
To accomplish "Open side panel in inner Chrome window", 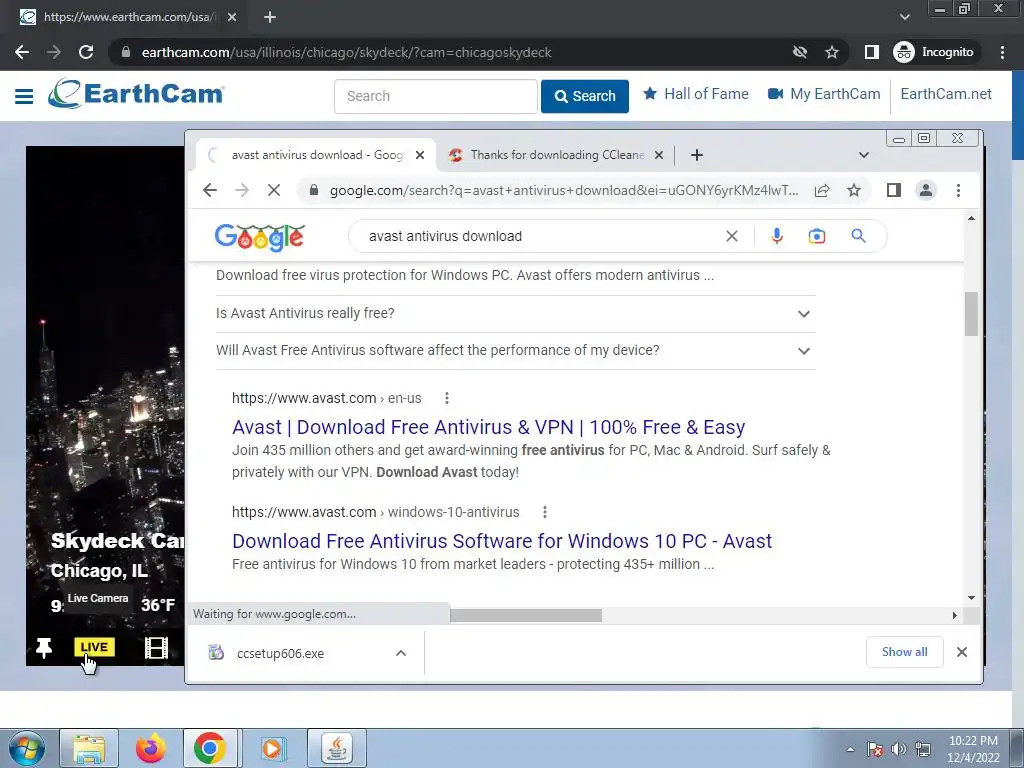I will 893,190.
